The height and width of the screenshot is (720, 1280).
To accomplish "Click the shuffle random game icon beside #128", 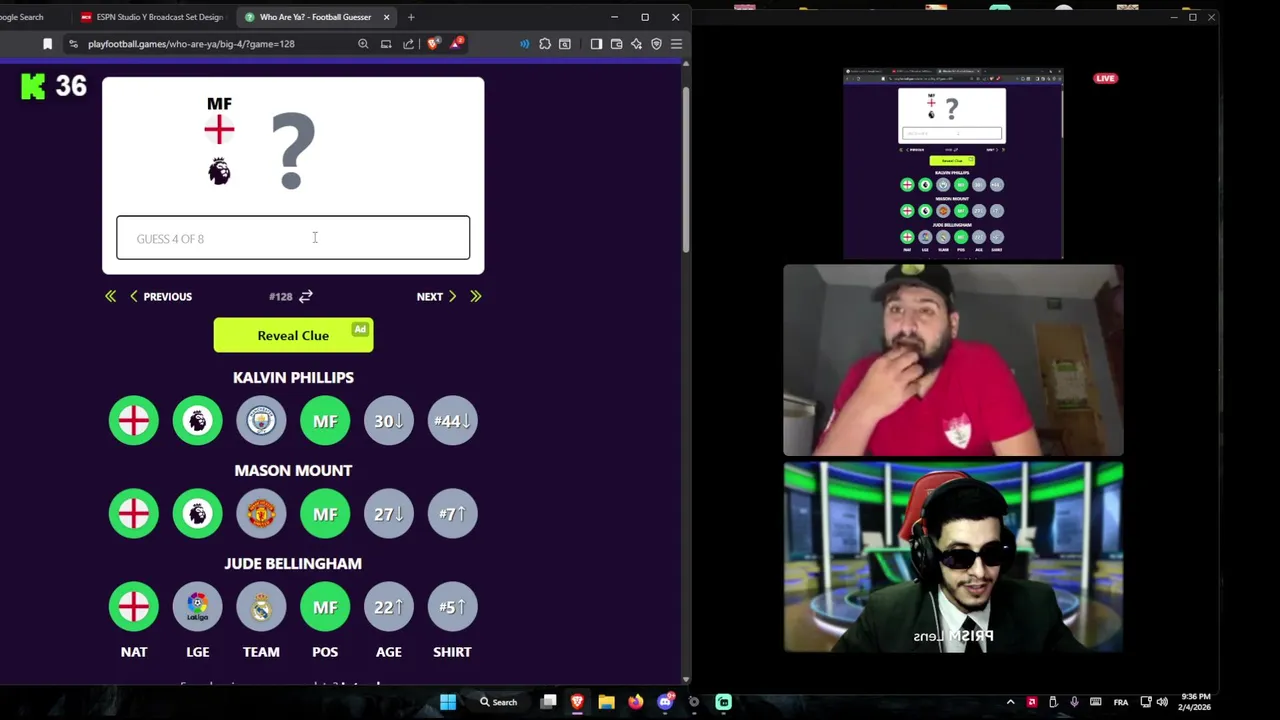I will pyautogui.click(x=306, y=296).
